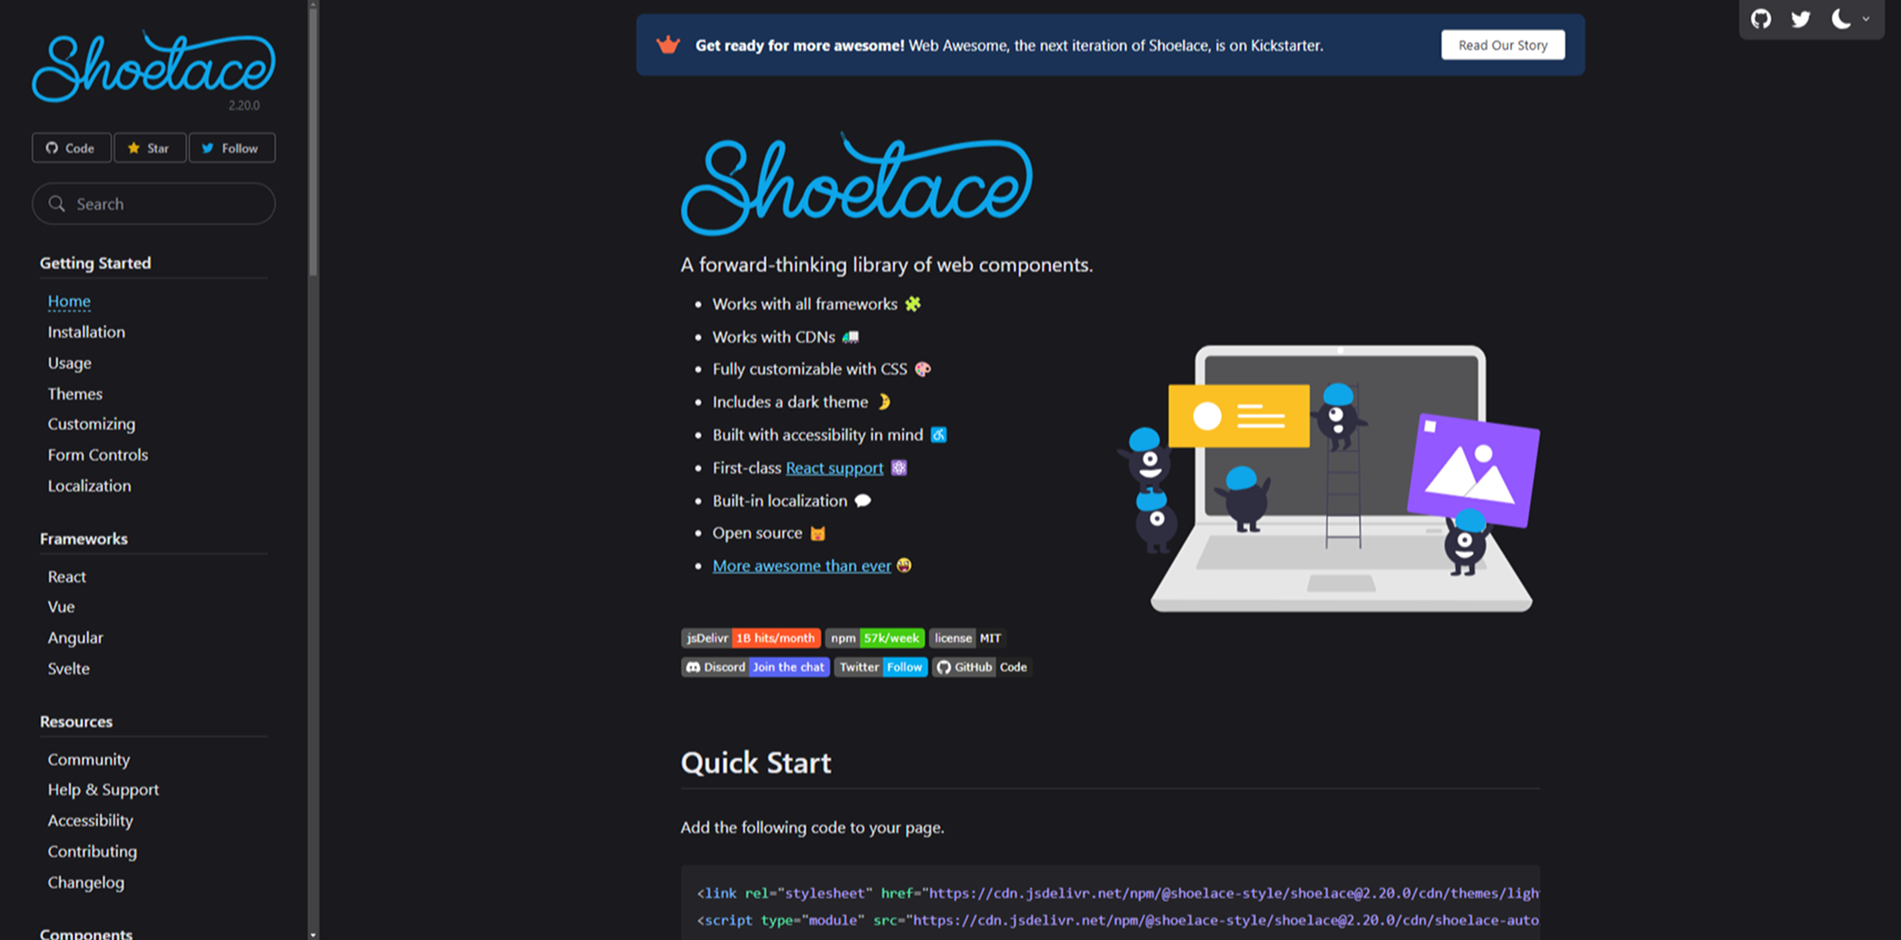Viewport: 1901px width, 940px height.
Task: Open the Svelte framework page
Action: [68, 669]
